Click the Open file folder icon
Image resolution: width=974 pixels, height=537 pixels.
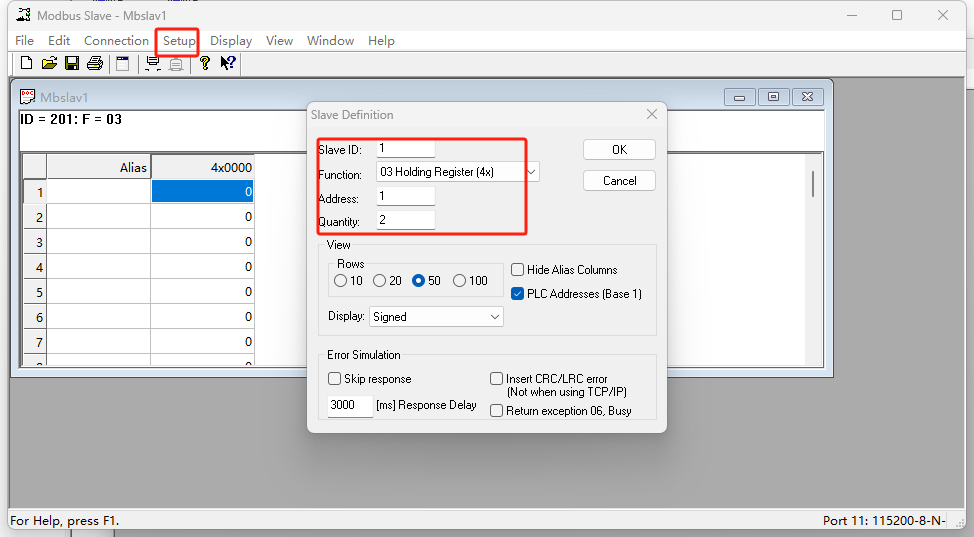click(x=49, y=64)
